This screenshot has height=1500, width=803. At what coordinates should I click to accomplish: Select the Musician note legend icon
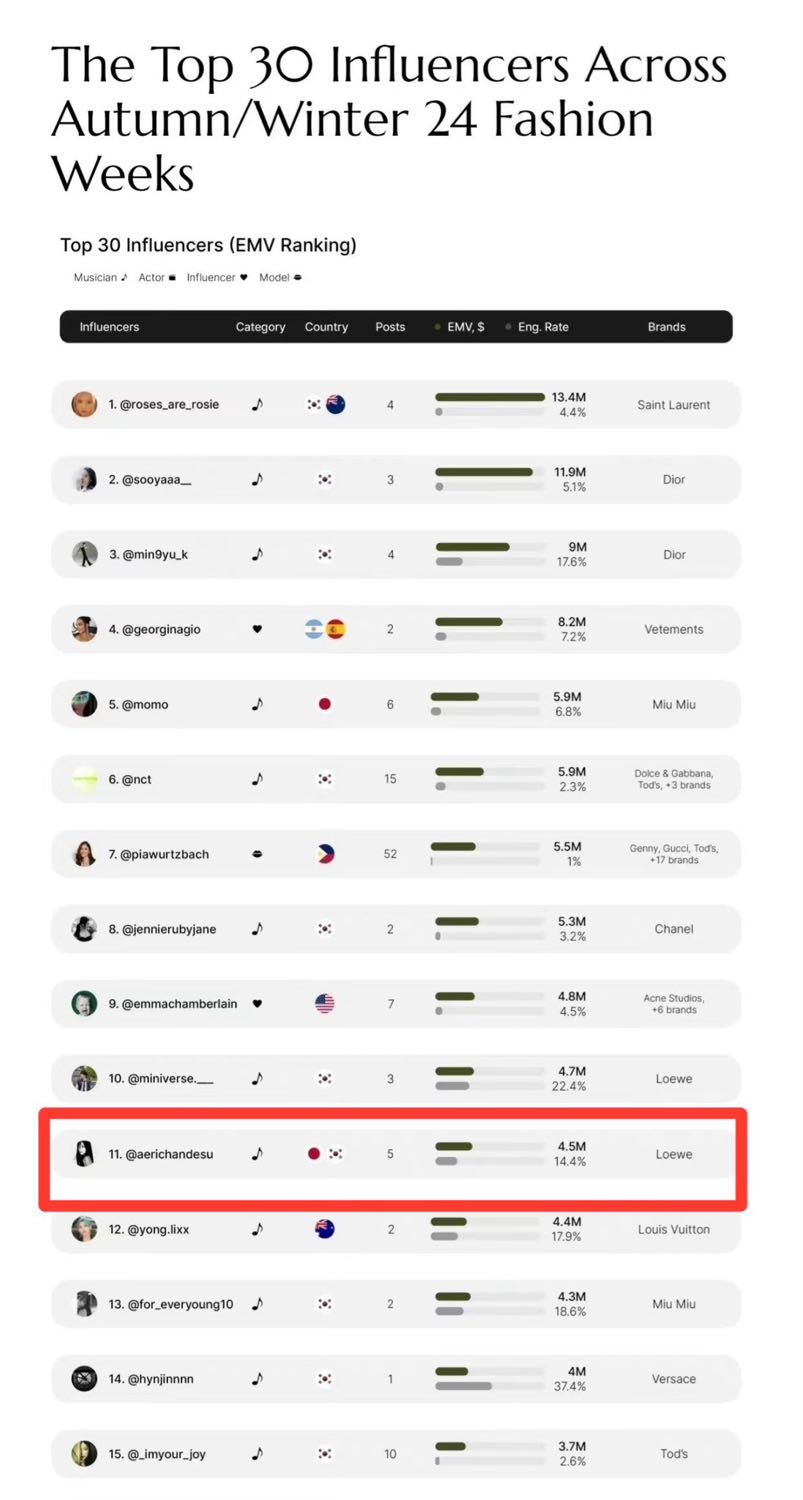(124, 278)
